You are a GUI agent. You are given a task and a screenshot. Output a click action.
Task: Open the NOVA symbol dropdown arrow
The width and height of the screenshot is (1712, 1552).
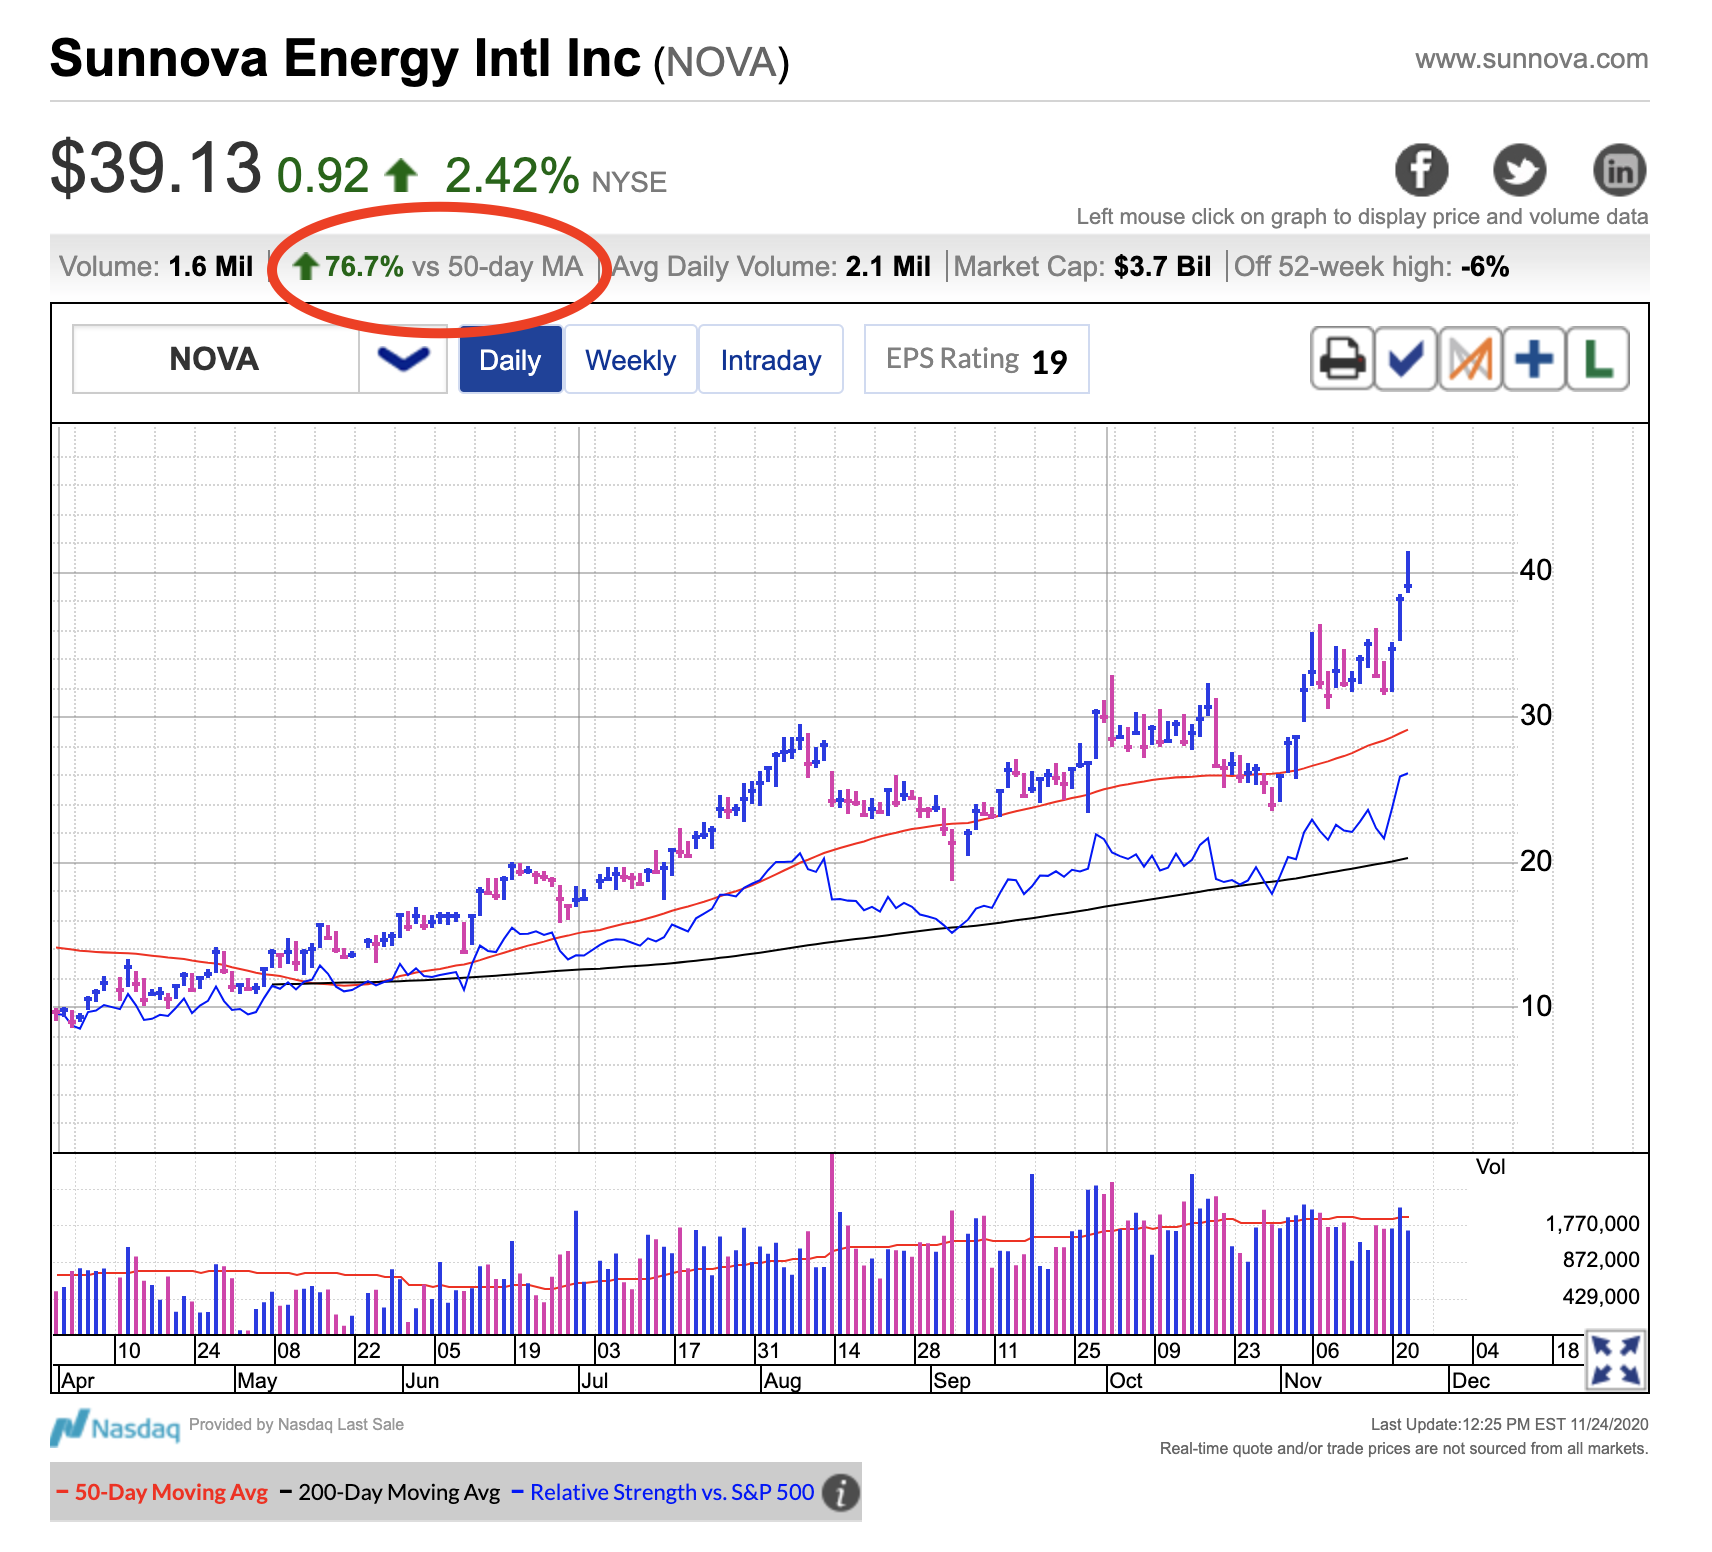[x=403, y=359]
